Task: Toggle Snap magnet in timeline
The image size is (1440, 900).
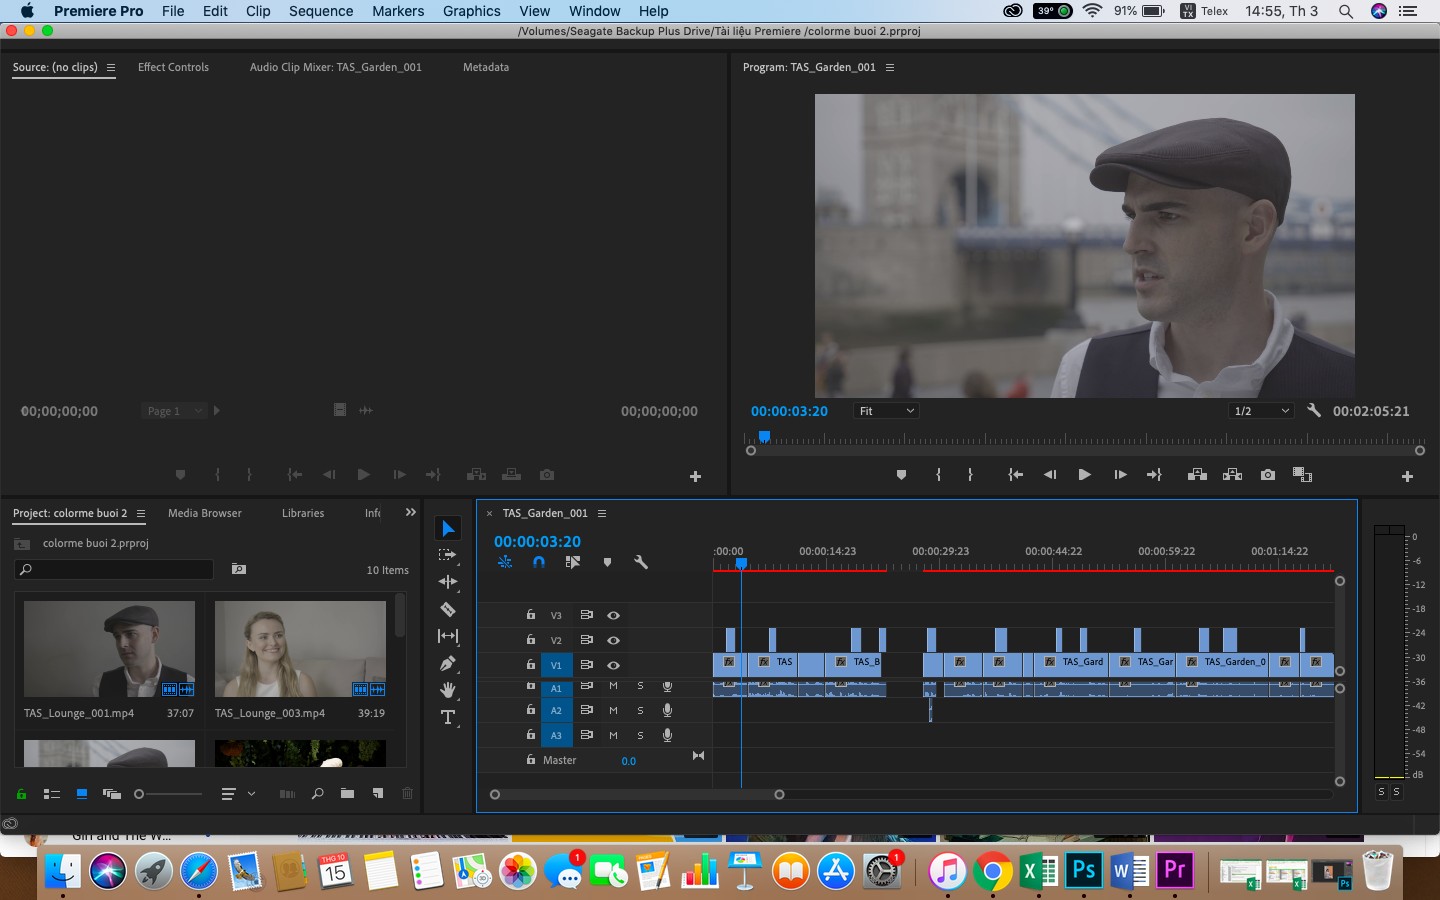Action: click(539, 562)
